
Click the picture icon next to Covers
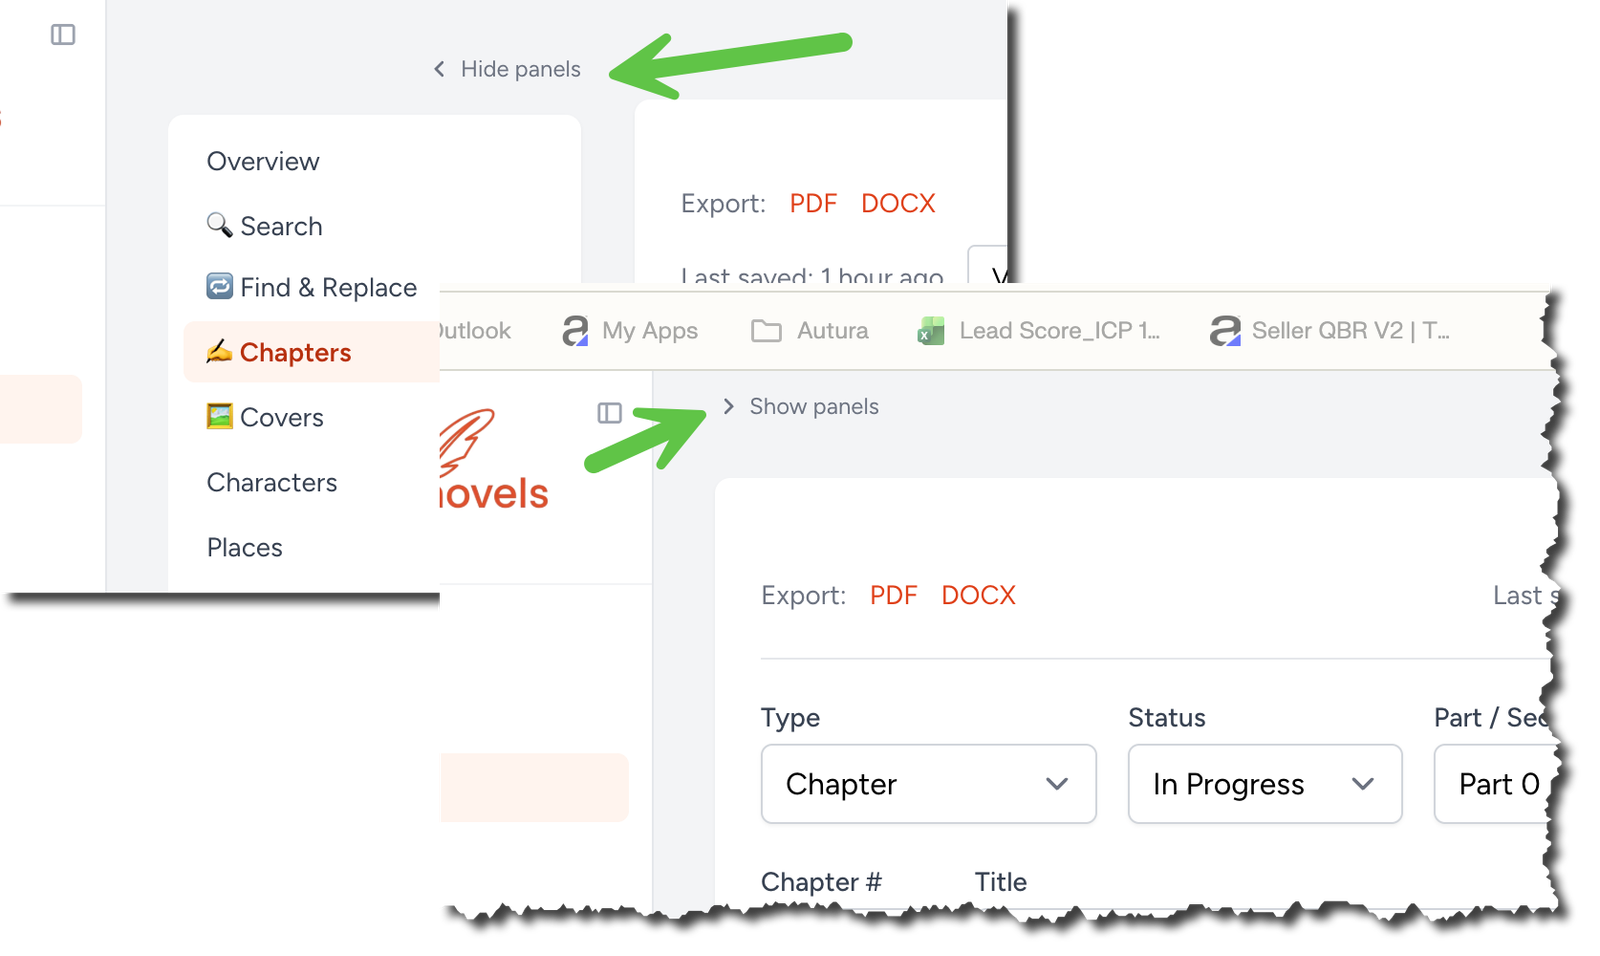tap(218, 417)
